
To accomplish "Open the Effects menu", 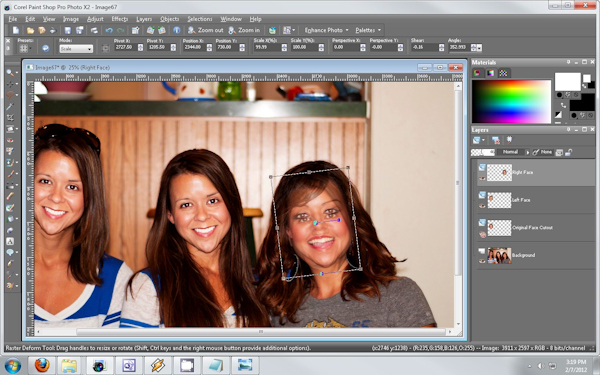I will (x=120, y=19).
